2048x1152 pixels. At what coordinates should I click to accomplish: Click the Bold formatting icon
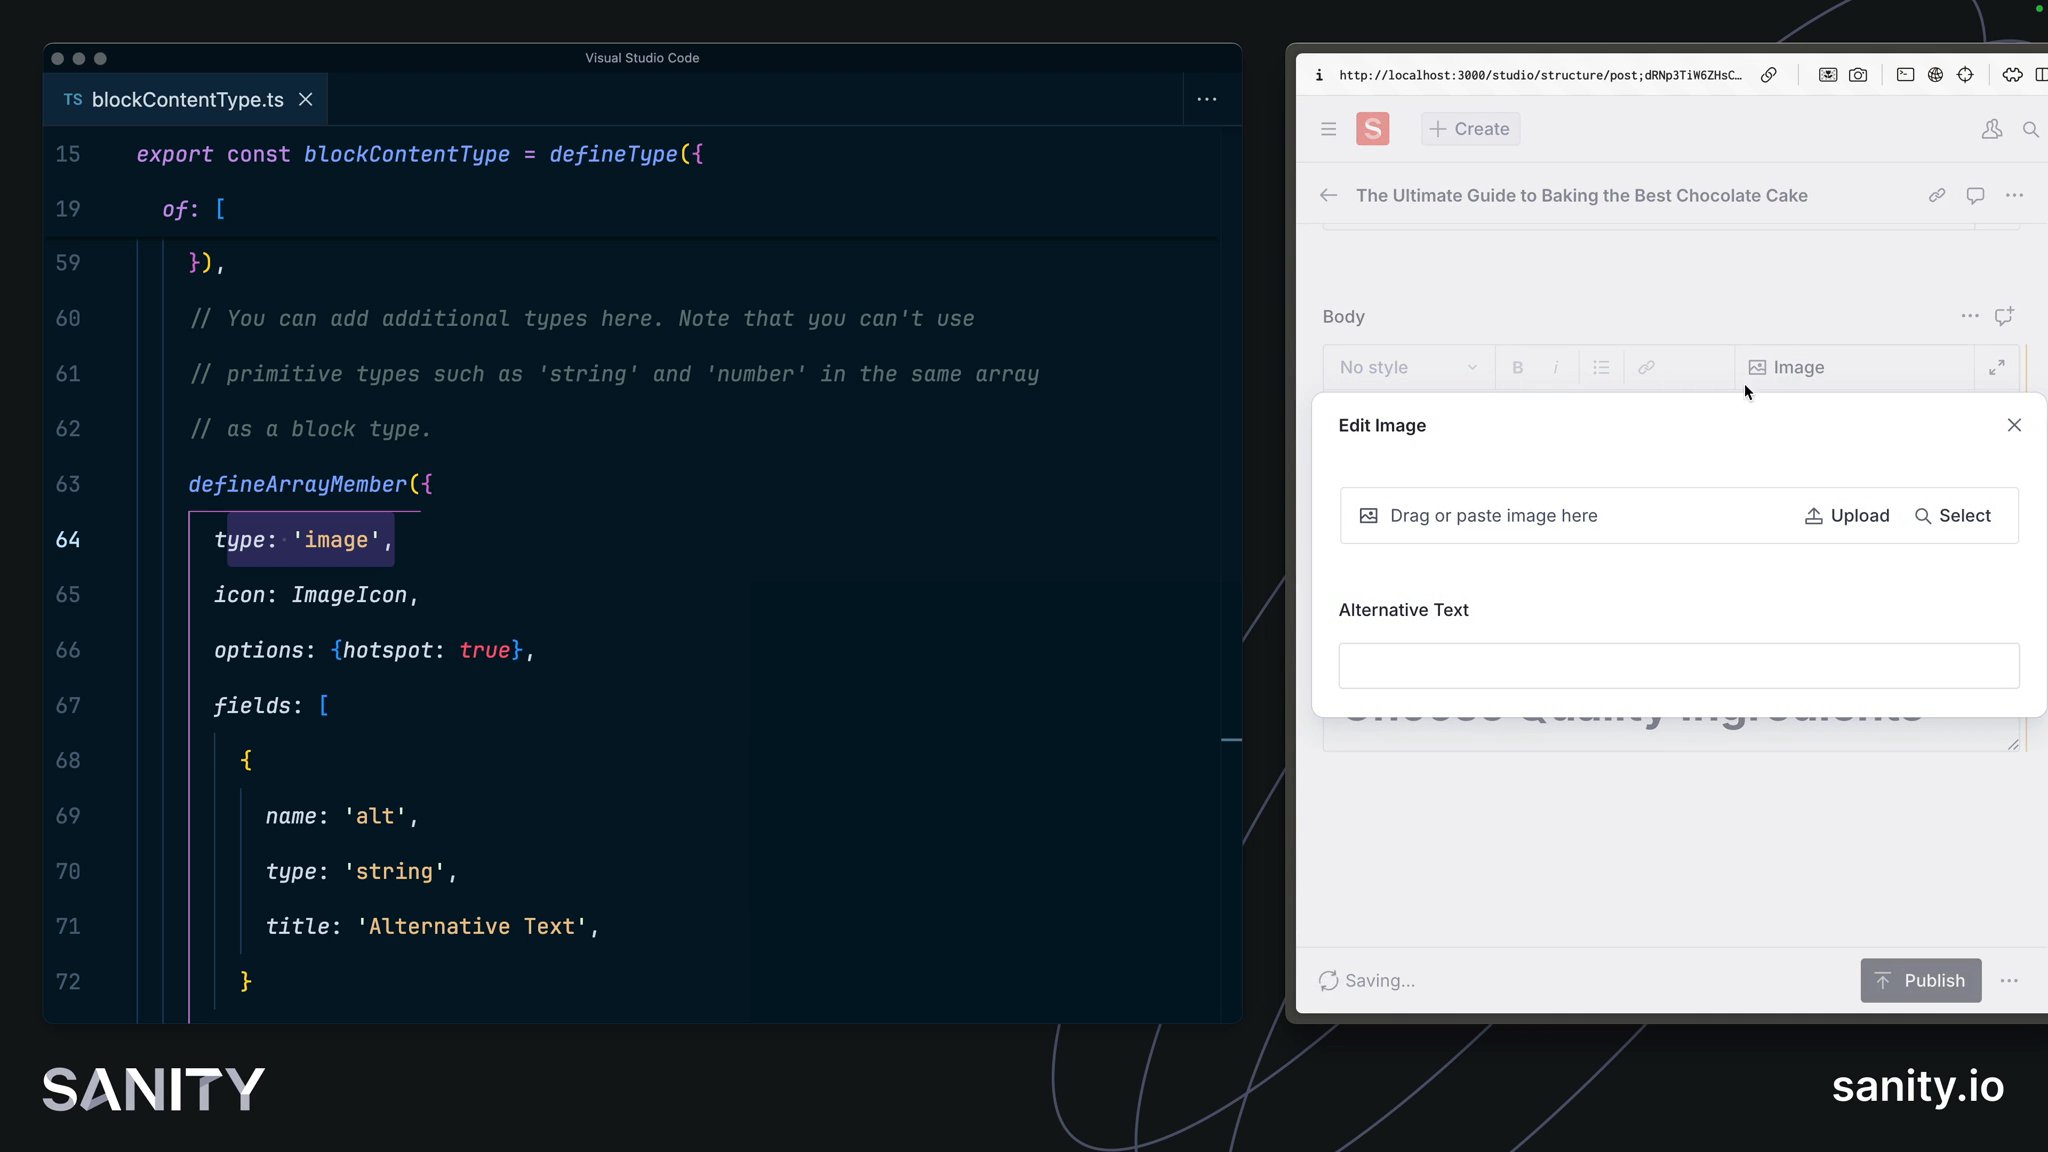tap(1516, 367)
